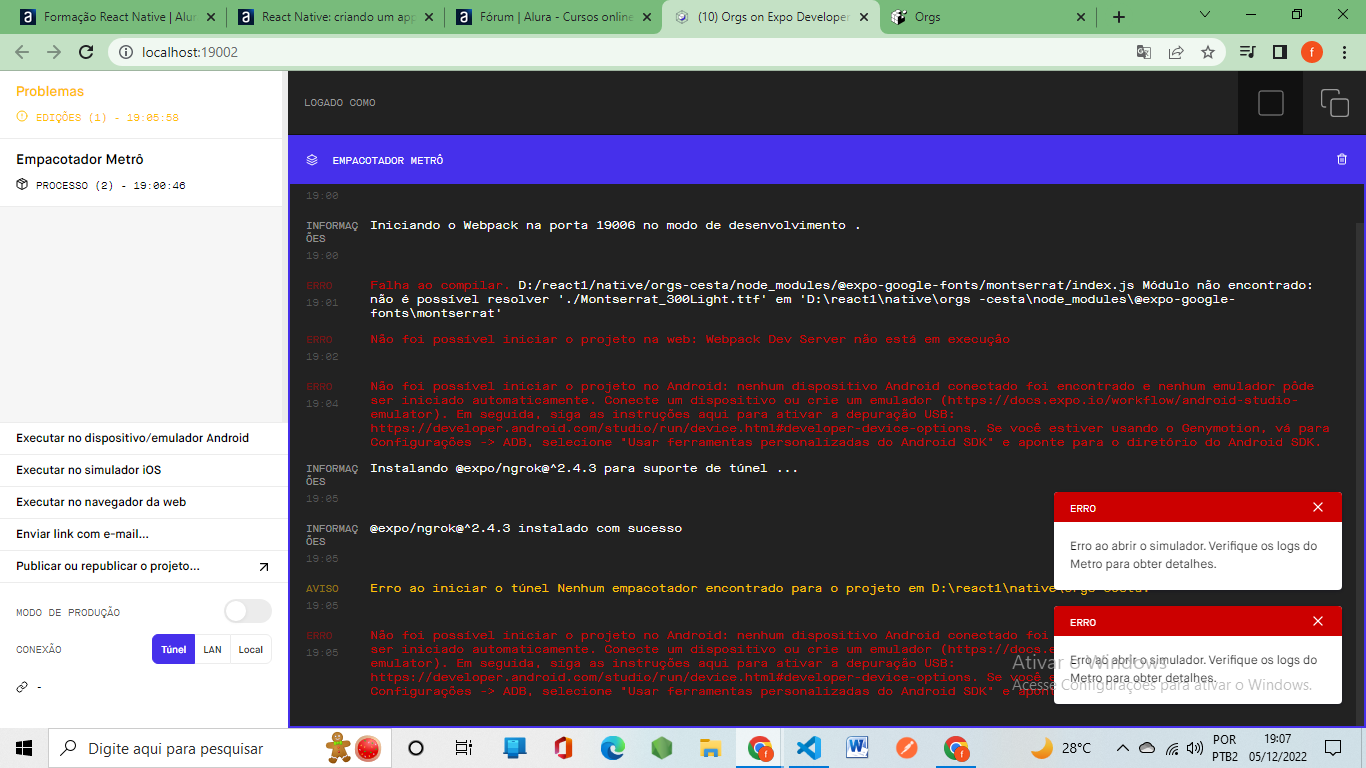Close the Formação React Native tab
This screenshot has width=1366, height=768.
point(212,17)
